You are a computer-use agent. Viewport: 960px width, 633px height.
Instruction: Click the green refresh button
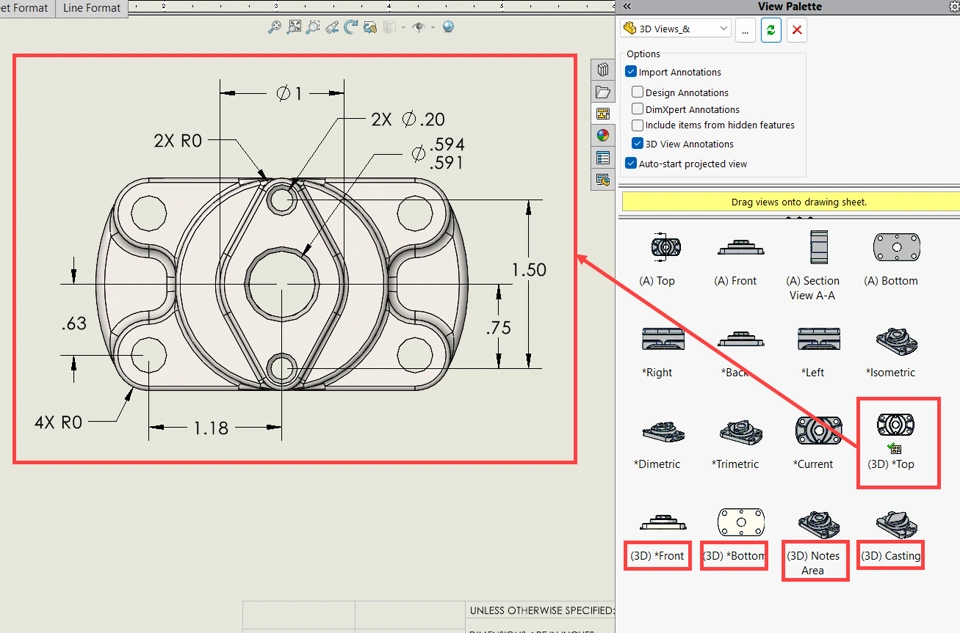click(x=771, y=30)
